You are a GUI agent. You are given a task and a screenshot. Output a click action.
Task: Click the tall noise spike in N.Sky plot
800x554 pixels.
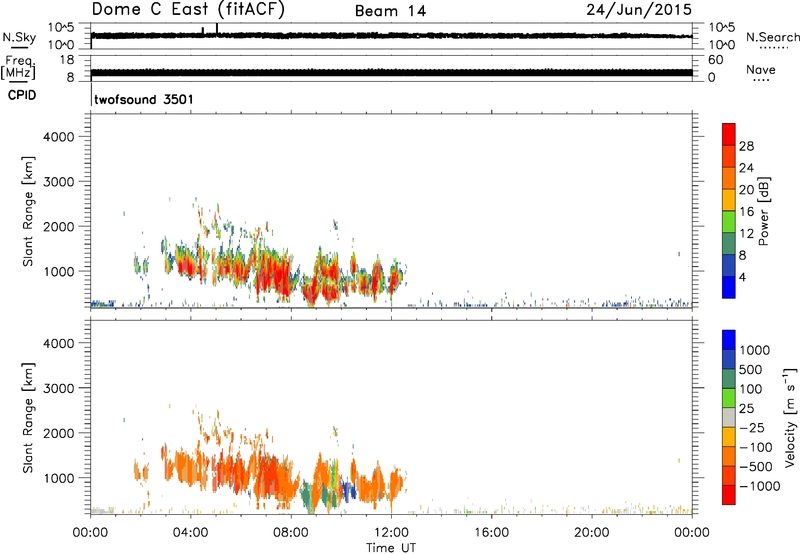coord(217,29)
